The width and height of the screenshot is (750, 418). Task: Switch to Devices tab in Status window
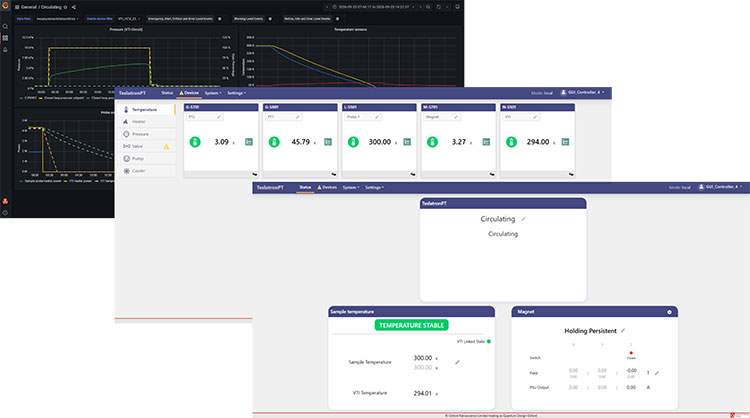(327, 187)
